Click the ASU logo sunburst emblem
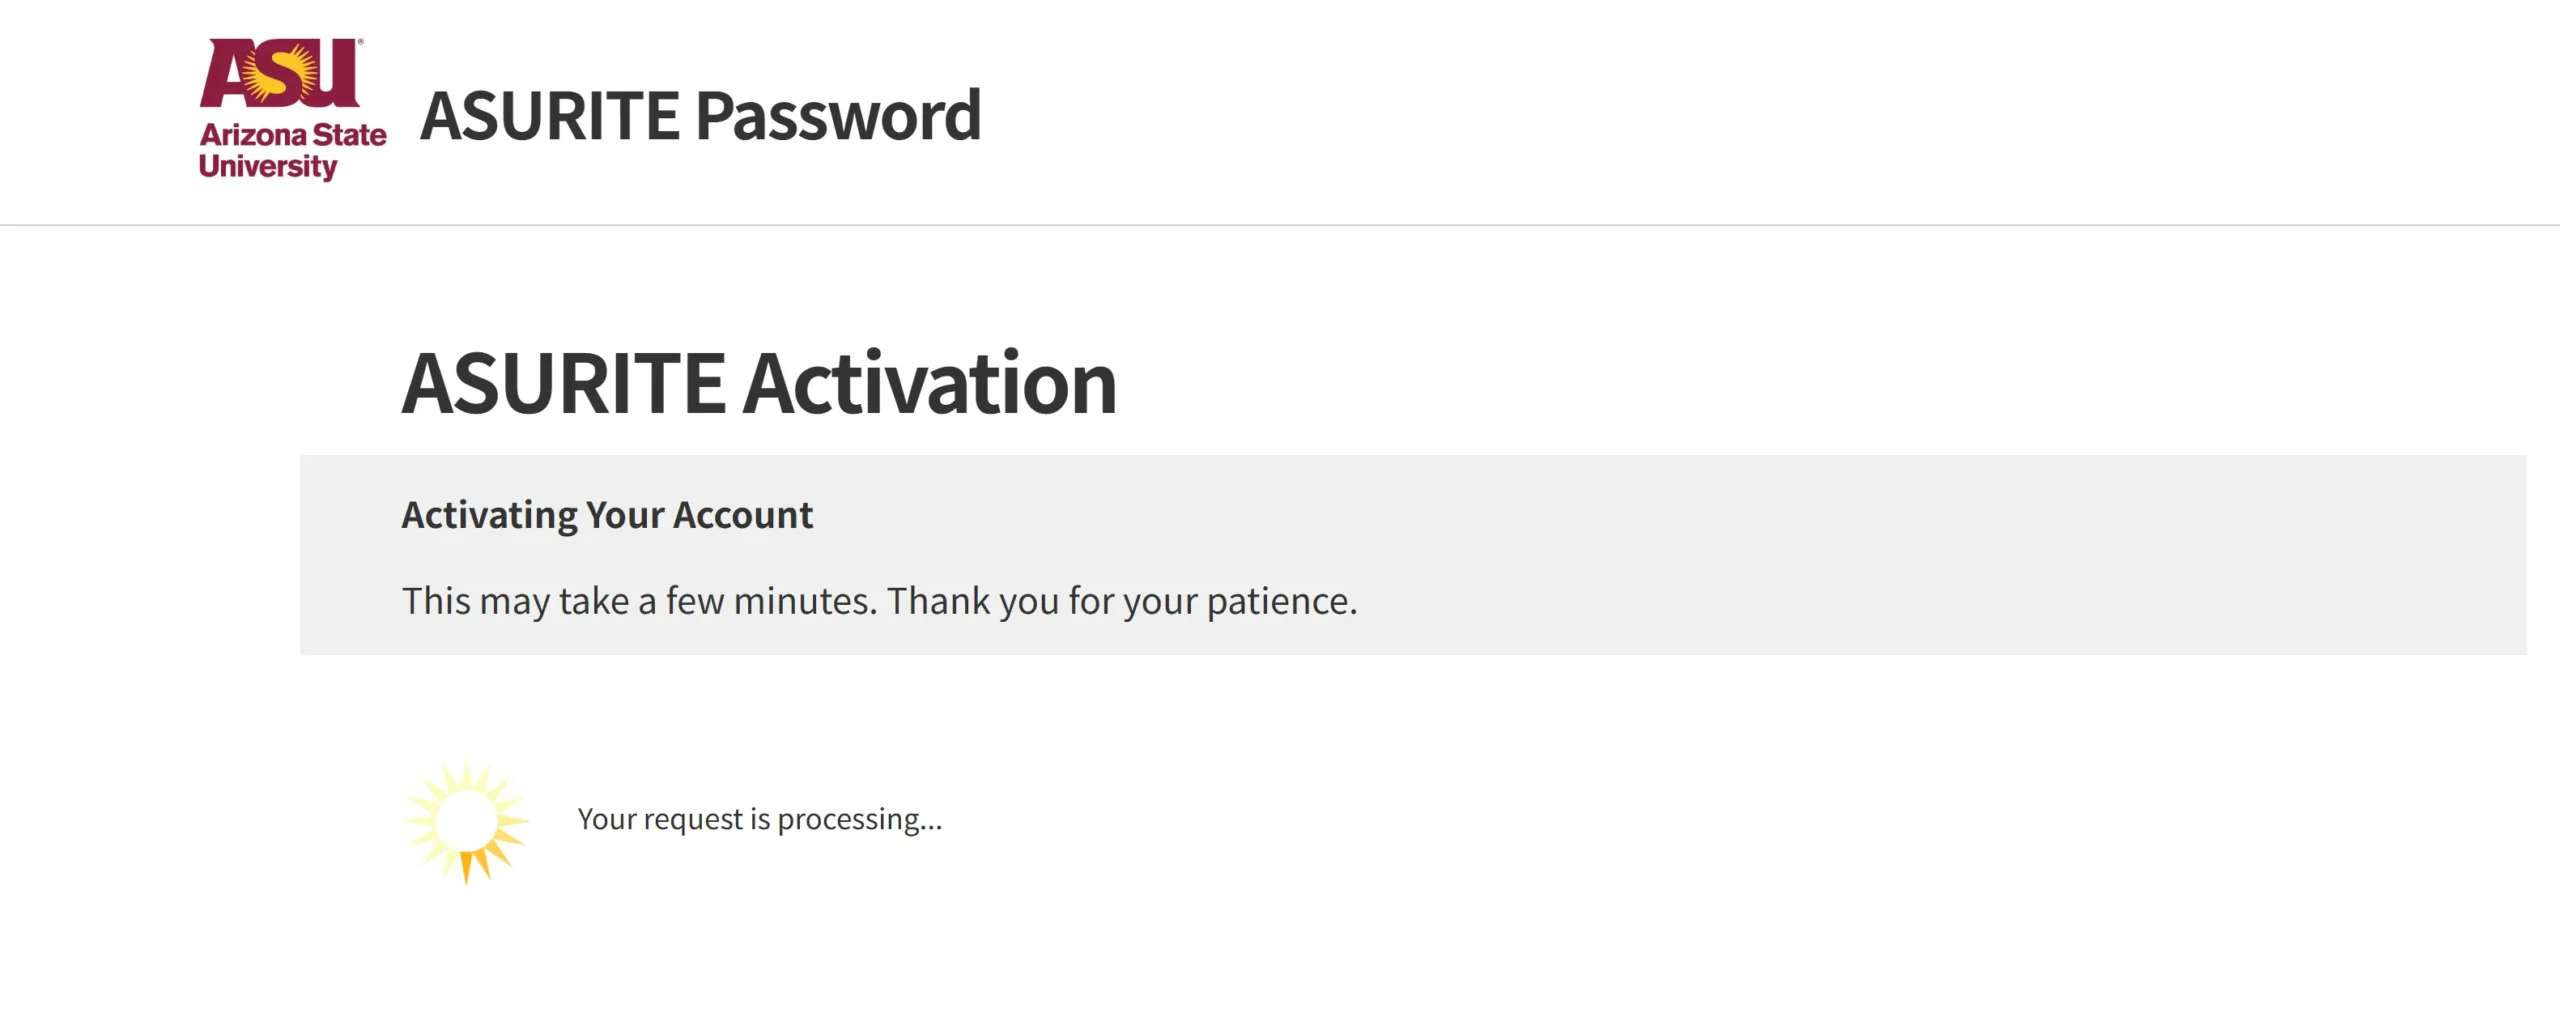Viewport: 2560px width, 1013px height. point(282,73)
